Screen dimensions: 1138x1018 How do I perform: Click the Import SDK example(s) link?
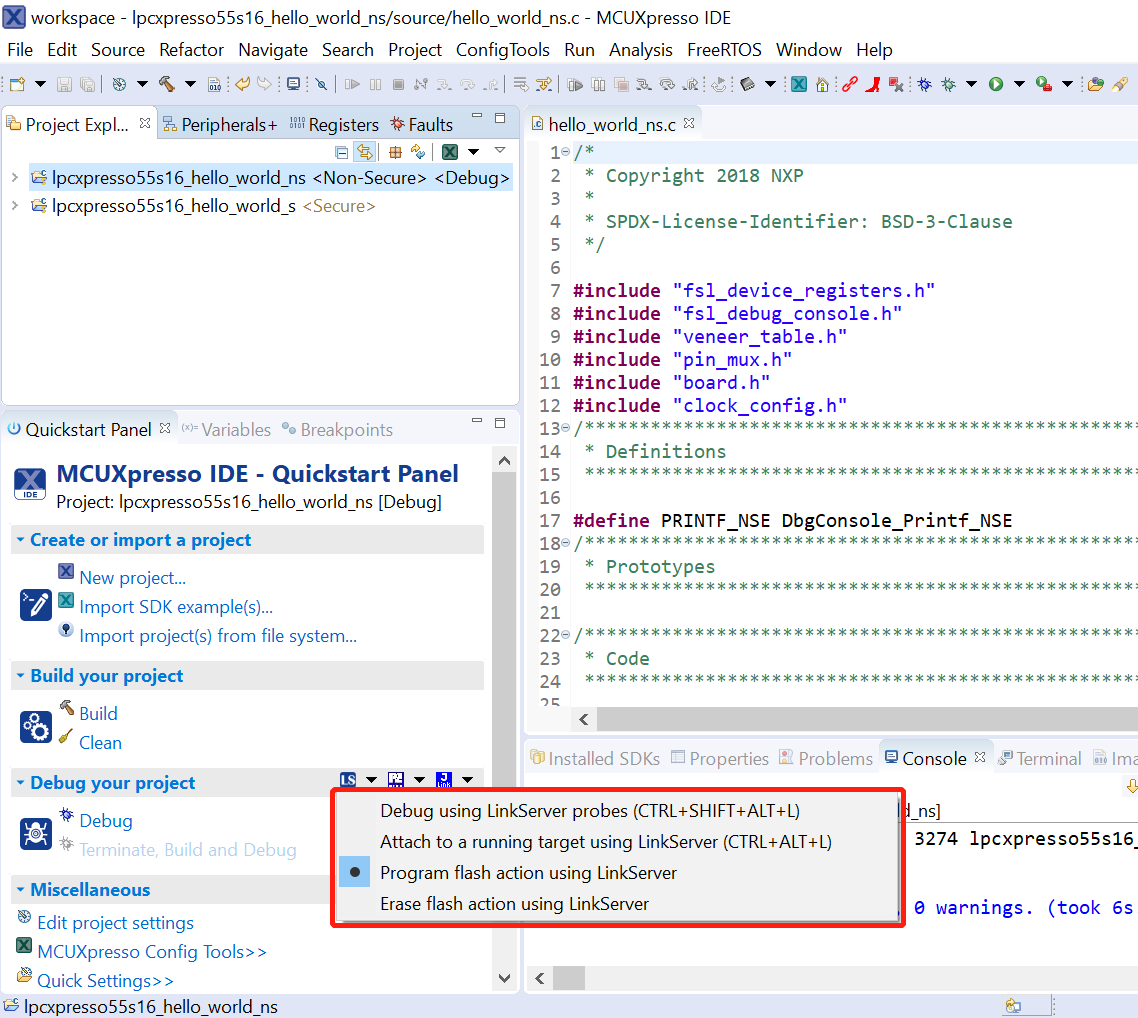[x=176, y=607]
